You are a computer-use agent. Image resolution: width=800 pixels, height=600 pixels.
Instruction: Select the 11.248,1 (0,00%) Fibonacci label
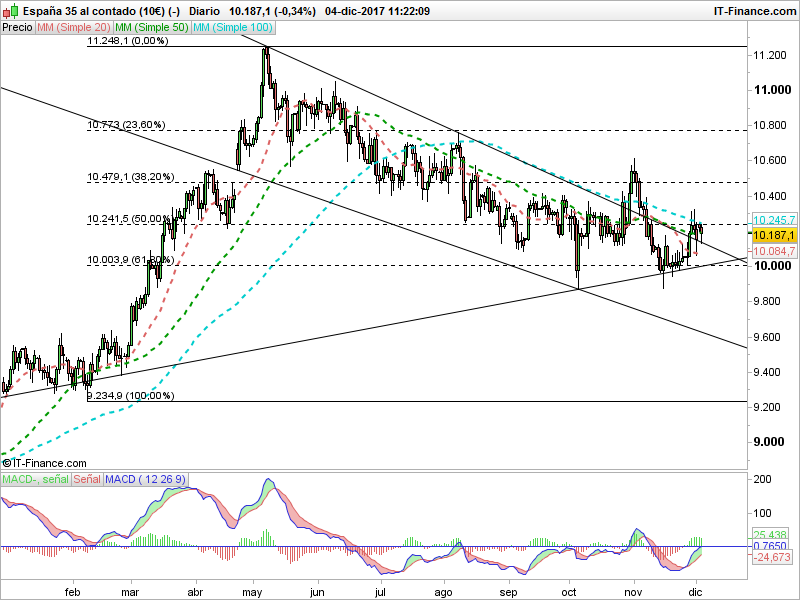coord(128,41)
